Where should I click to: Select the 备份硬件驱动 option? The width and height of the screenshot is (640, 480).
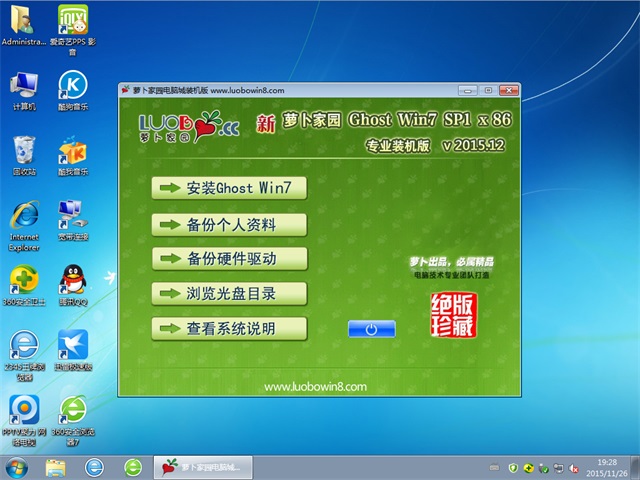(229, 258)
